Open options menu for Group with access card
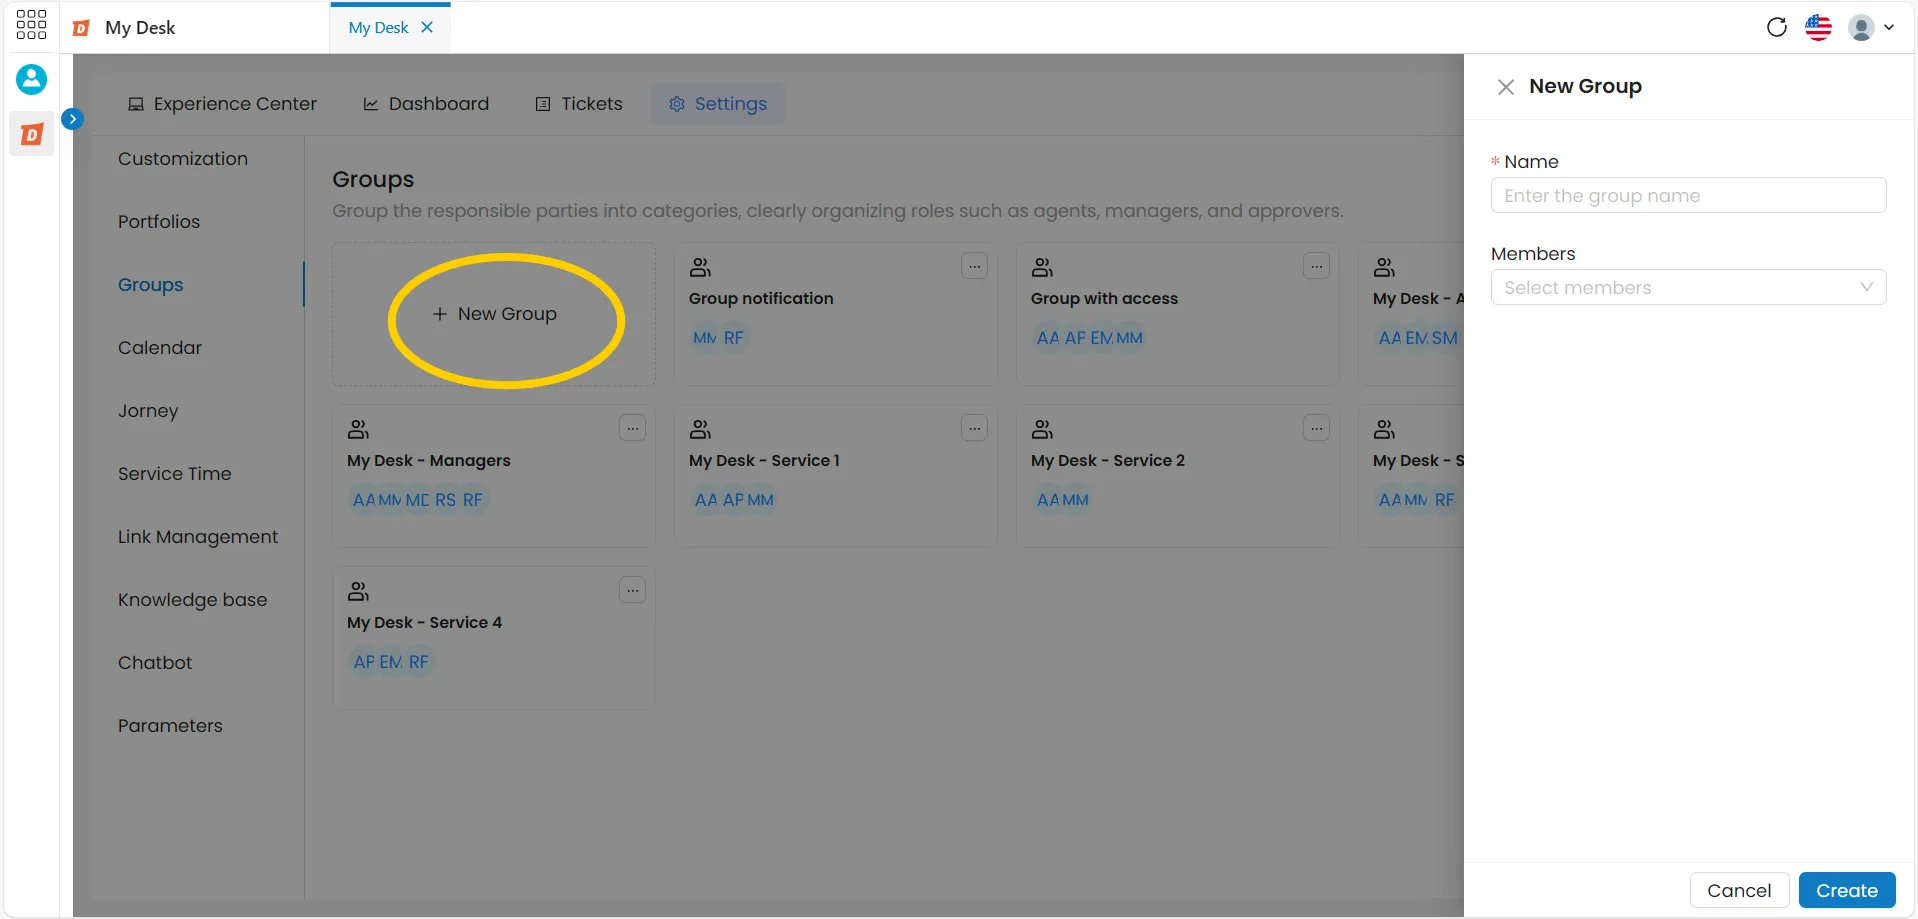This screenshot has width=1918, height=919. coord(1316,266)
